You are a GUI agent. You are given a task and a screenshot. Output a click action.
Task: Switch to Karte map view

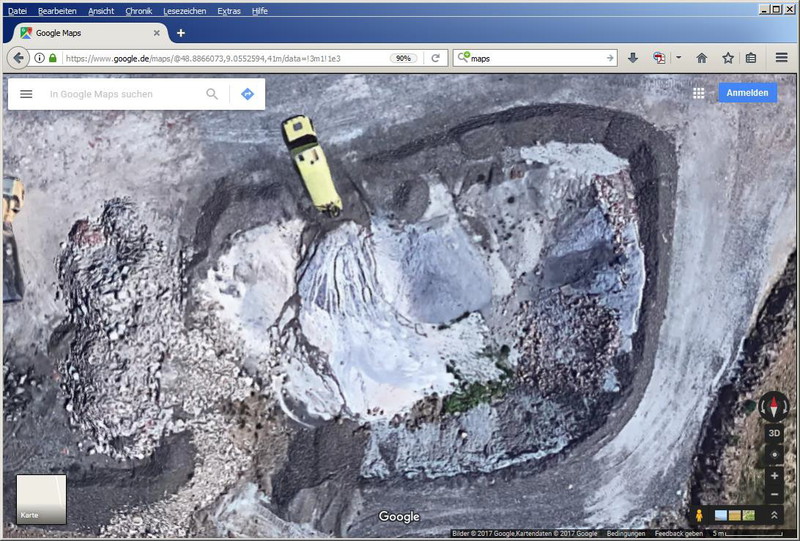[41, 499]
